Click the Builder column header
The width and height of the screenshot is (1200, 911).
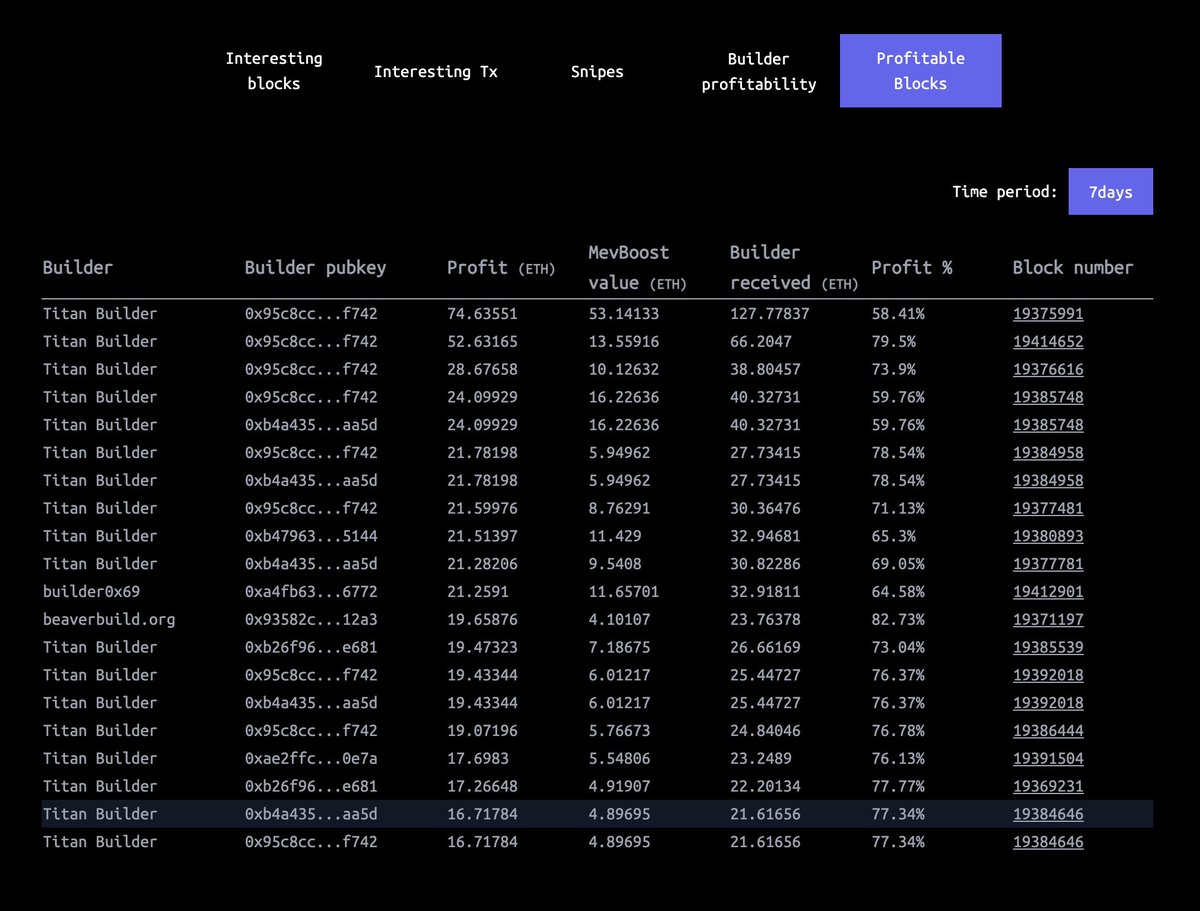(78, 268)
